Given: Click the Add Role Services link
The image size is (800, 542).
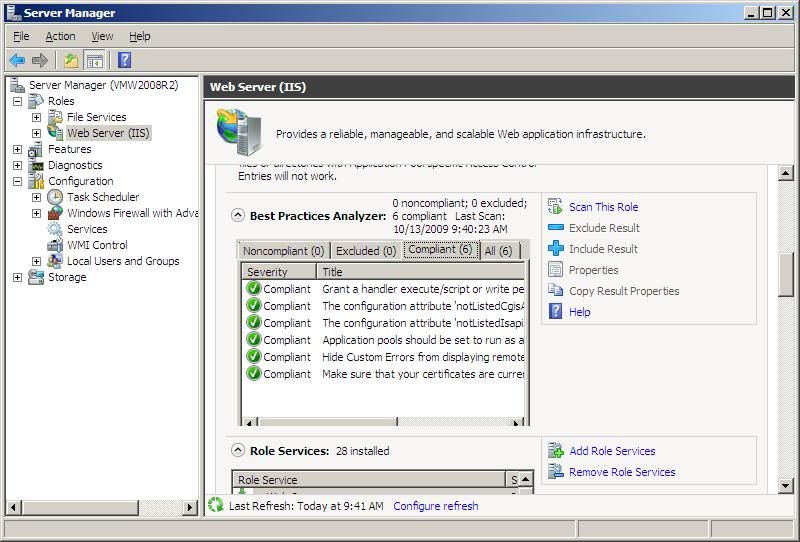Looking at the screenshot, I should [x=612, y=451].
